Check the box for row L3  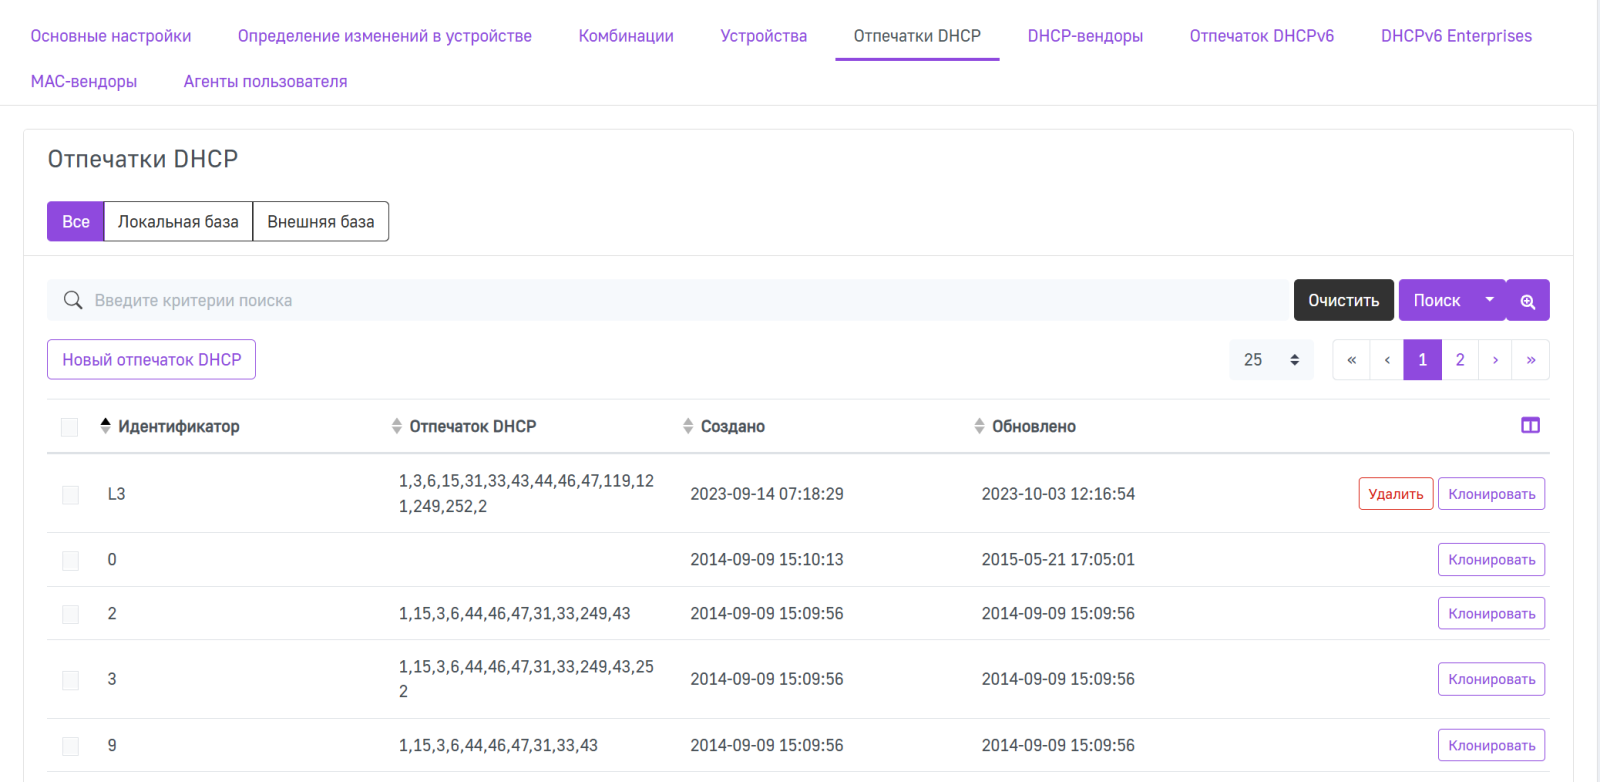click(x=70, y=495)
